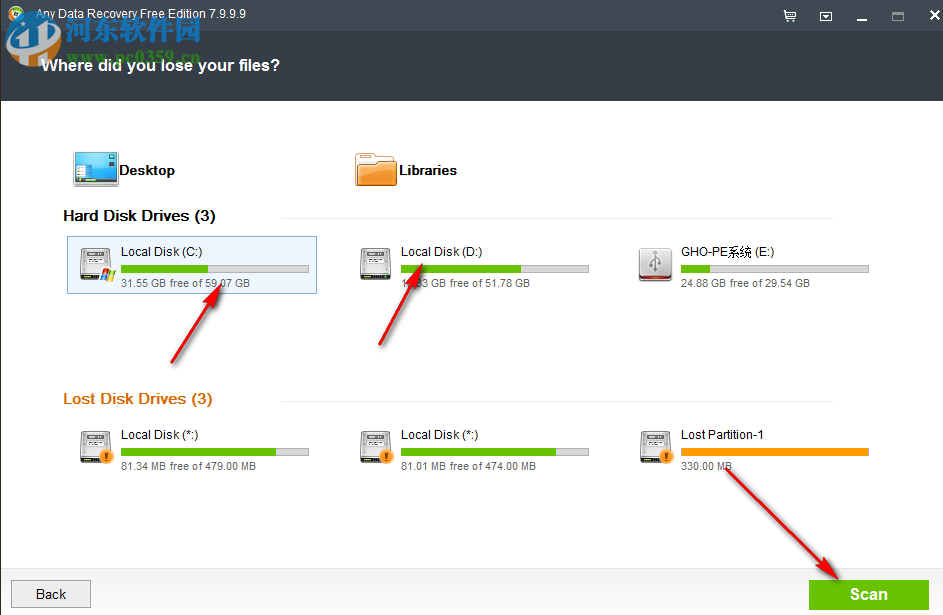Select the Desktop monitor icon

pyautogui.click(x=96, y=169)
